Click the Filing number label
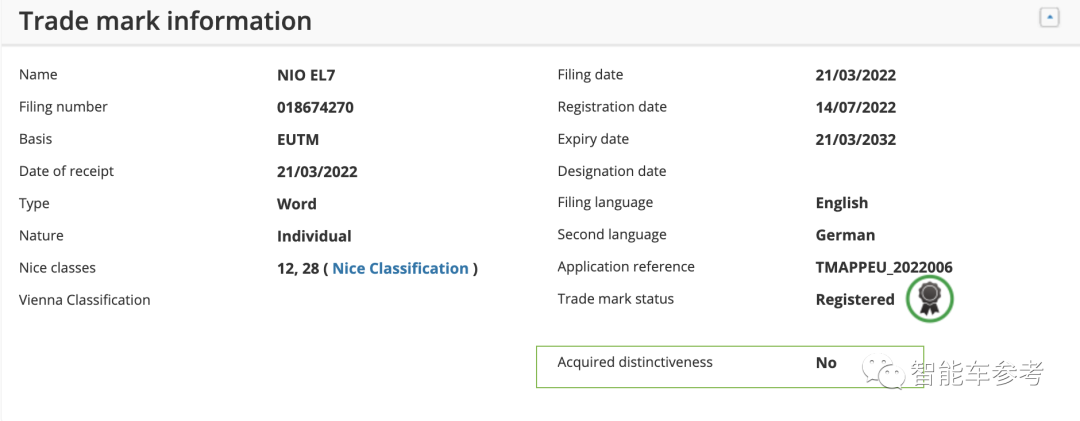This screenshot has width=1080, height=421. [x=63, y=107]
